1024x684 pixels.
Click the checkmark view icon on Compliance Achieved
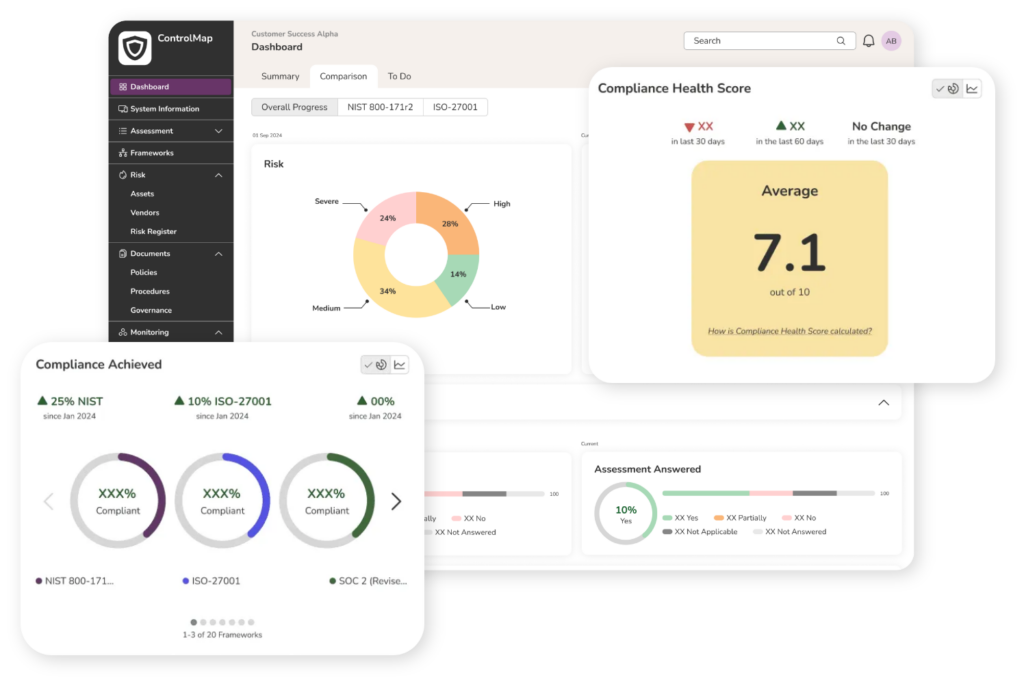368,365
